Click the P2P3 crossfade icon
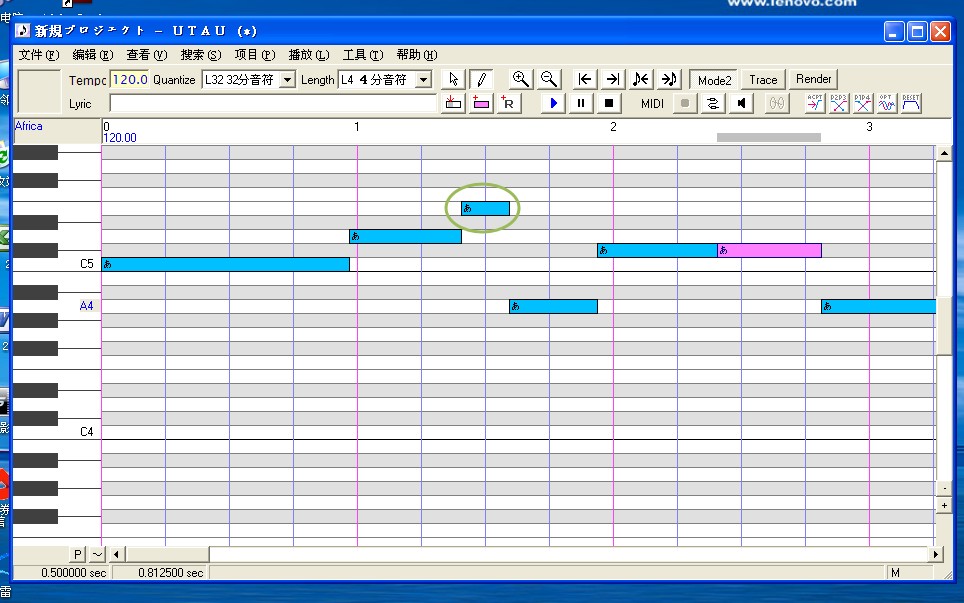964x603 pixels. (839, 103)
